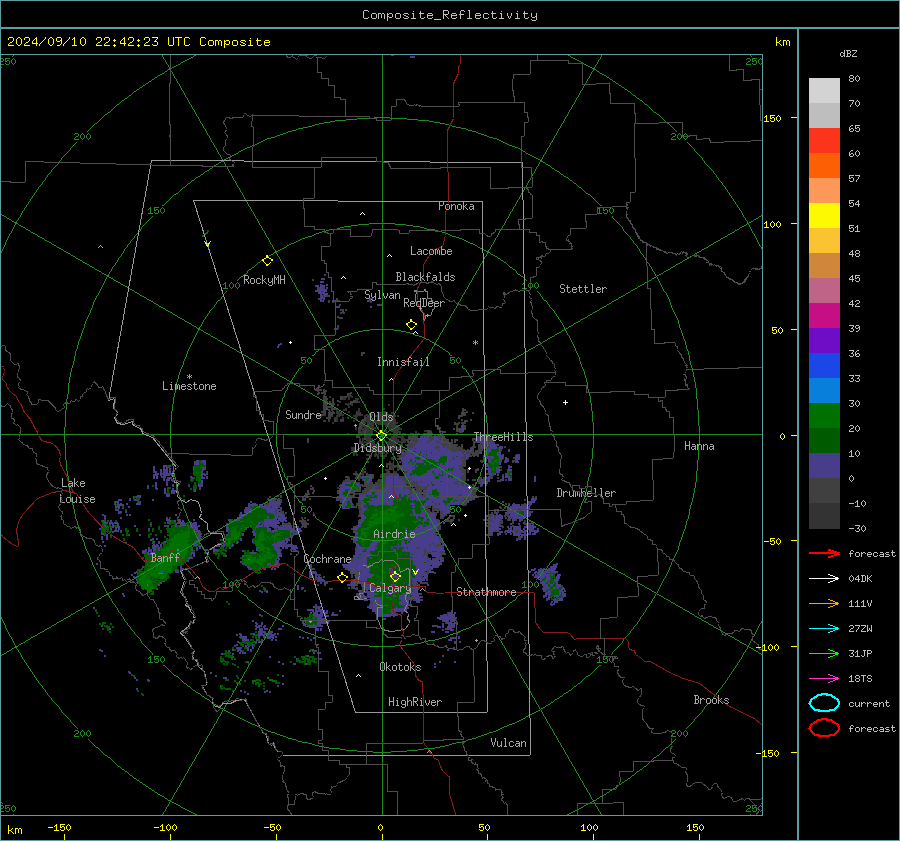Click the green 31JP arrow legend icon
This screenshot has height=841, width=900.
tap(824, 653)
